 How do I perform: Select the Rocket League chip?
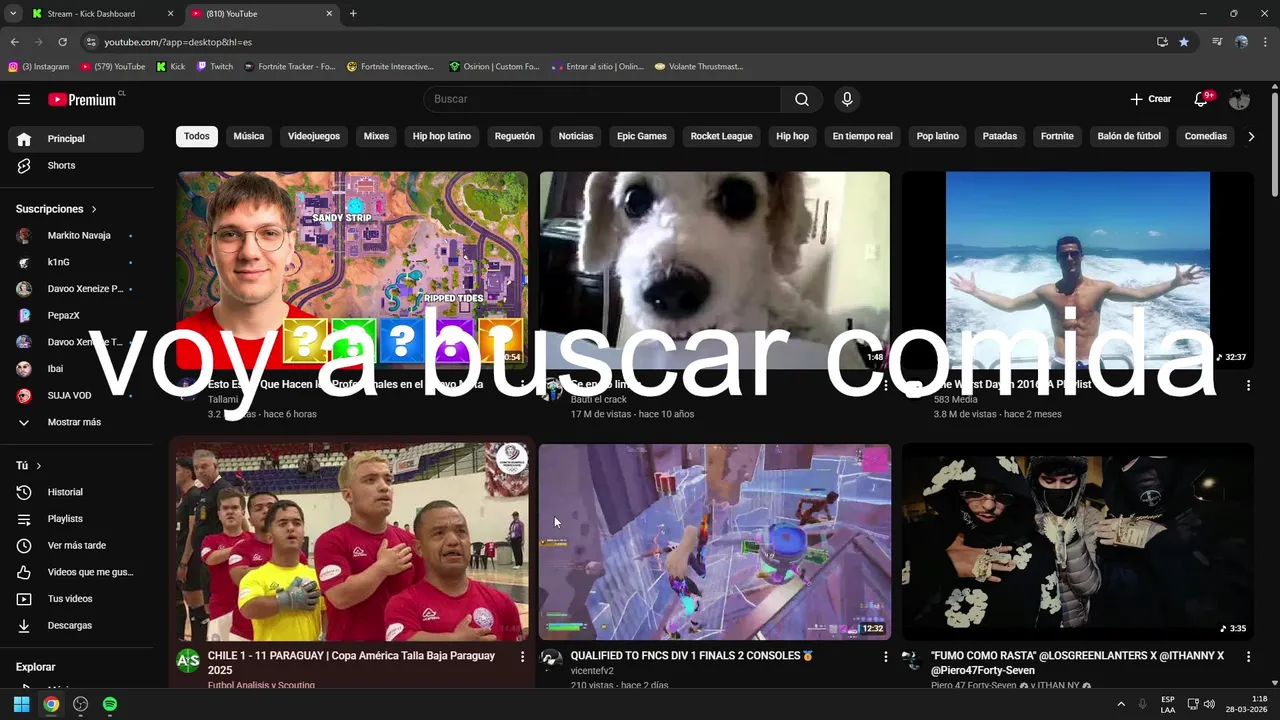tap(722, 136)
